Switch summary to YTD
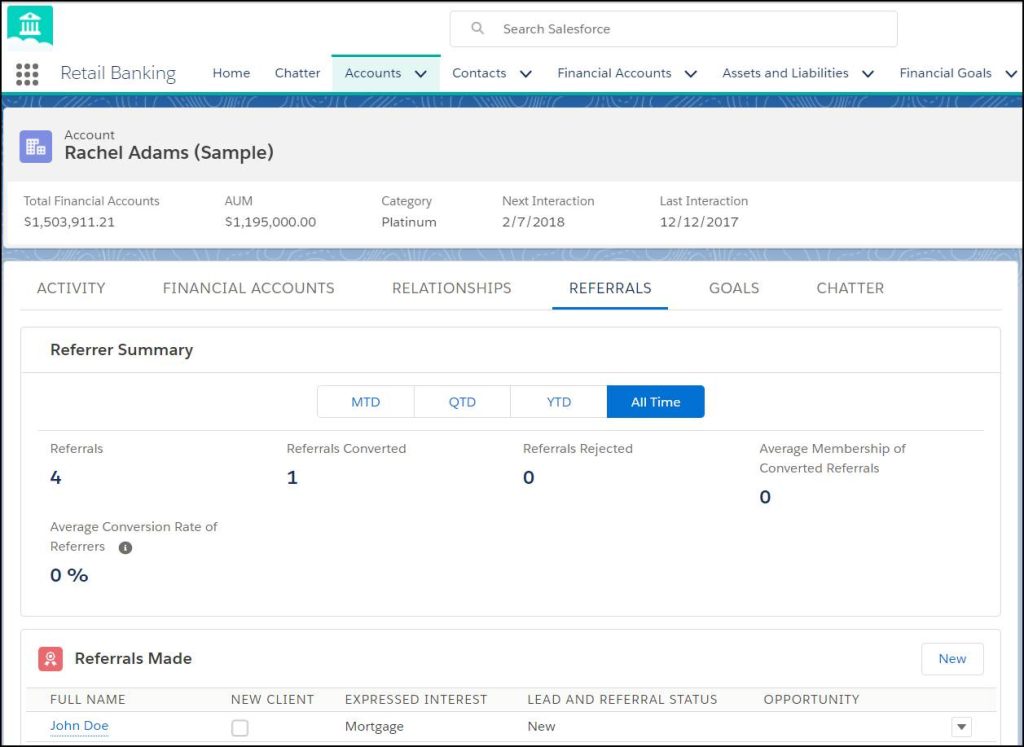The image size is (1024, 747). coord(558,402)
